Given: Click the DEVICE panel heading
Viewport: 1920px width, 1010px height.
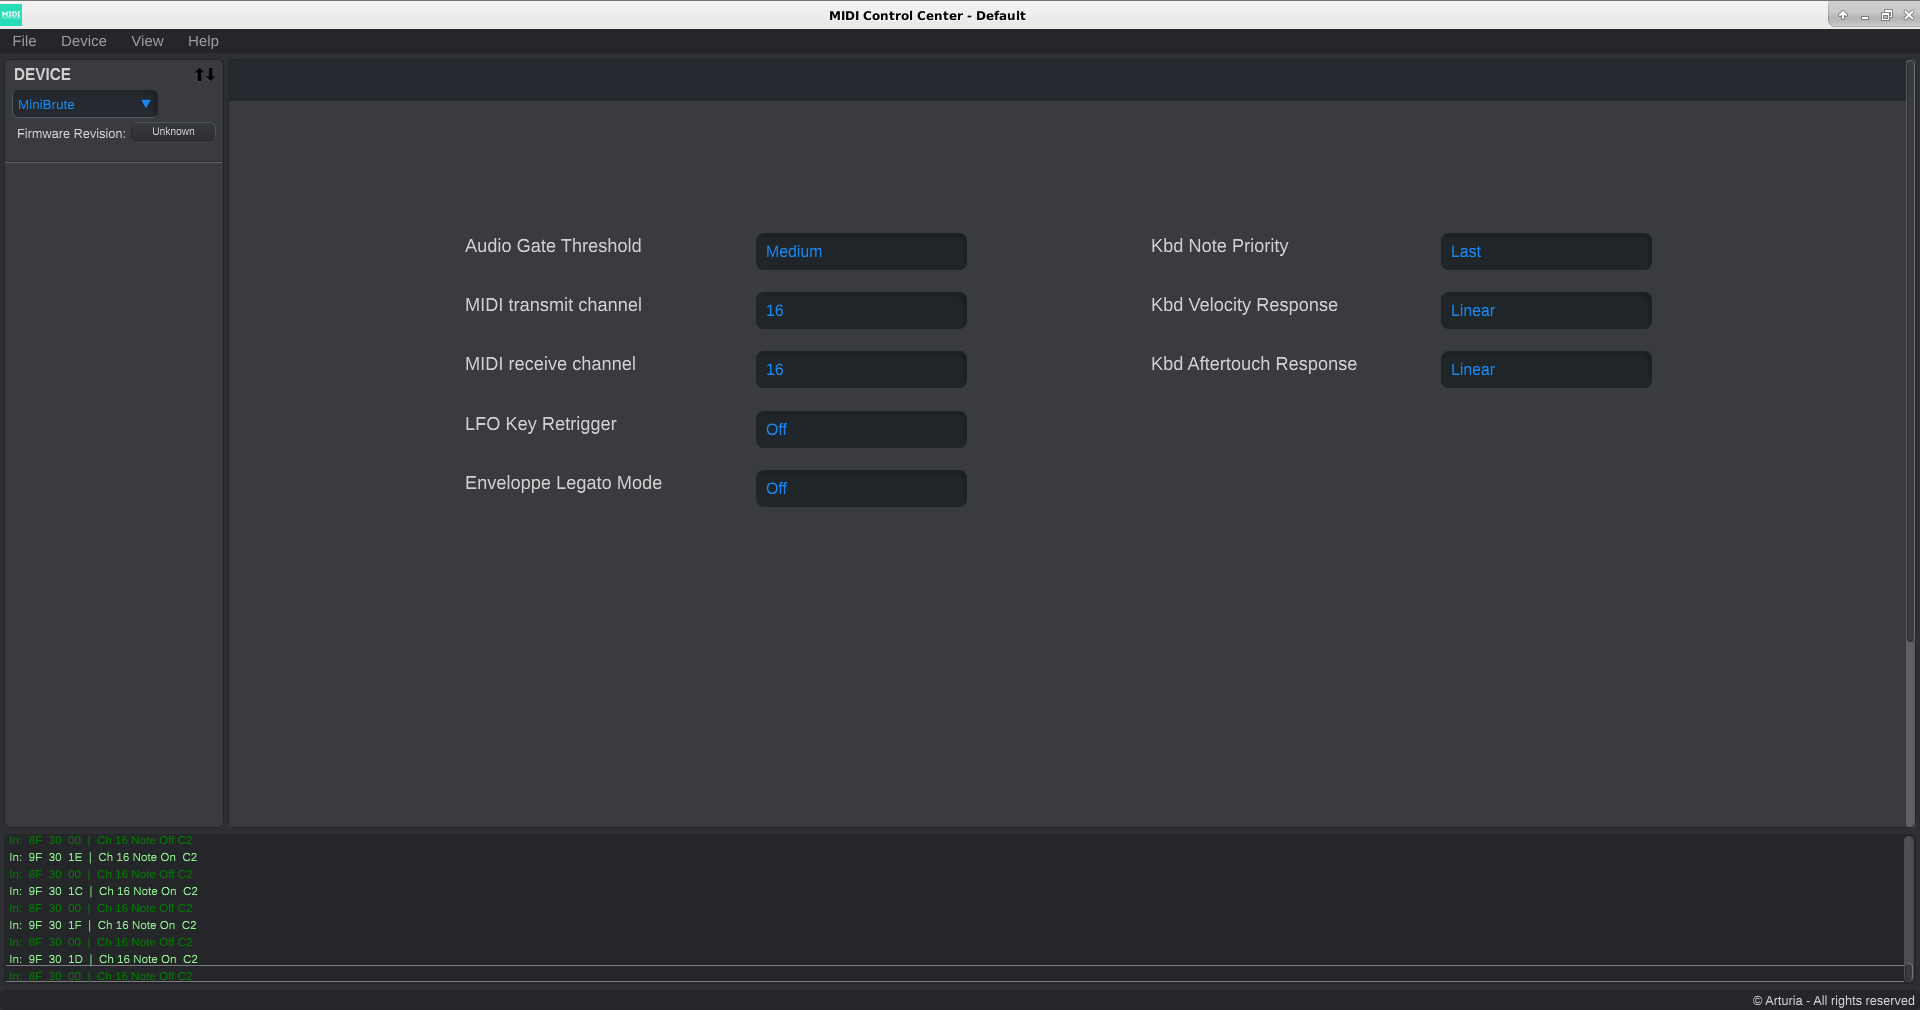Looking at the screenshot, I should 42,75.
